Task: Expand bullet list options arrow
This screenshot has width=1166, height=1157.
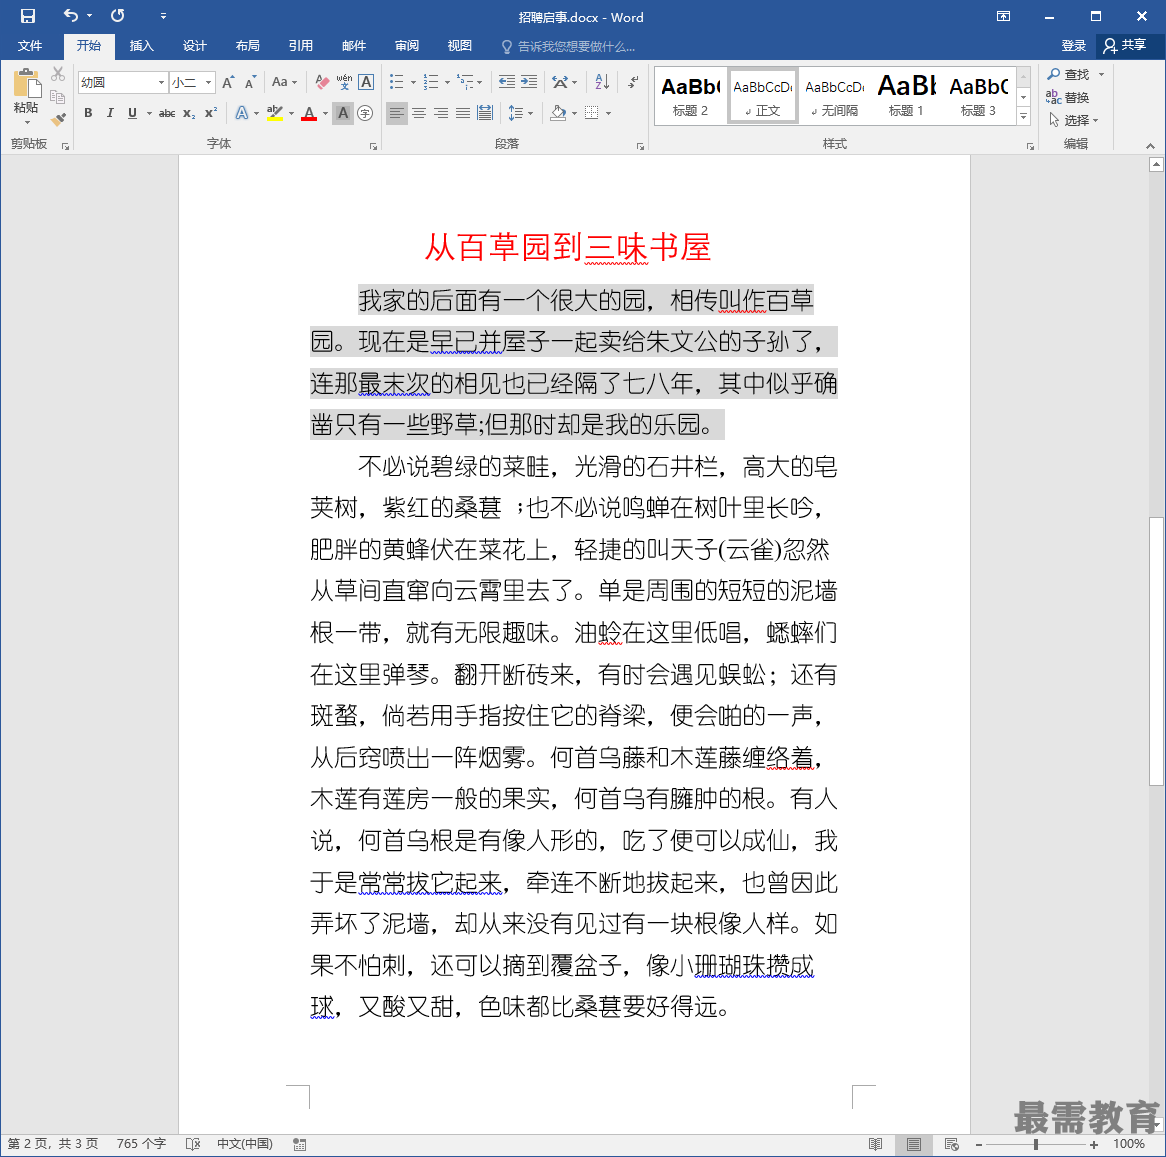Action: click(x=413, y=82)
